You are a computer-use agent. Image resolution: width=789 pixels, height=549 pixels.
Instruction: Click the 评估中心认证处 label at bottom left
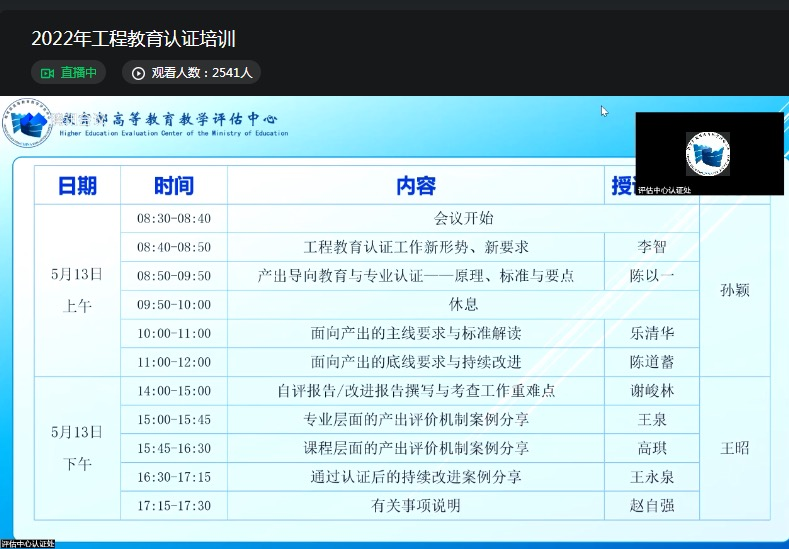click(x=27, y=544)
